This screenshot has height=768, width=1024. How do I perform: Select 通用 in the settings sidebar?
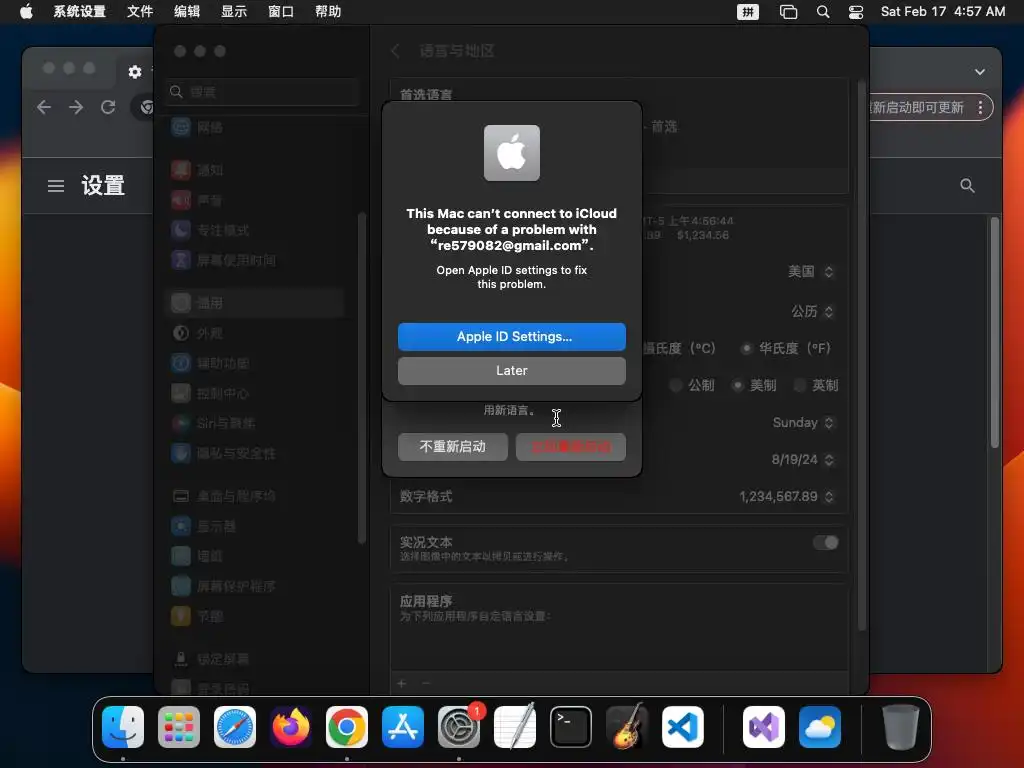click(x=255, y=303)
